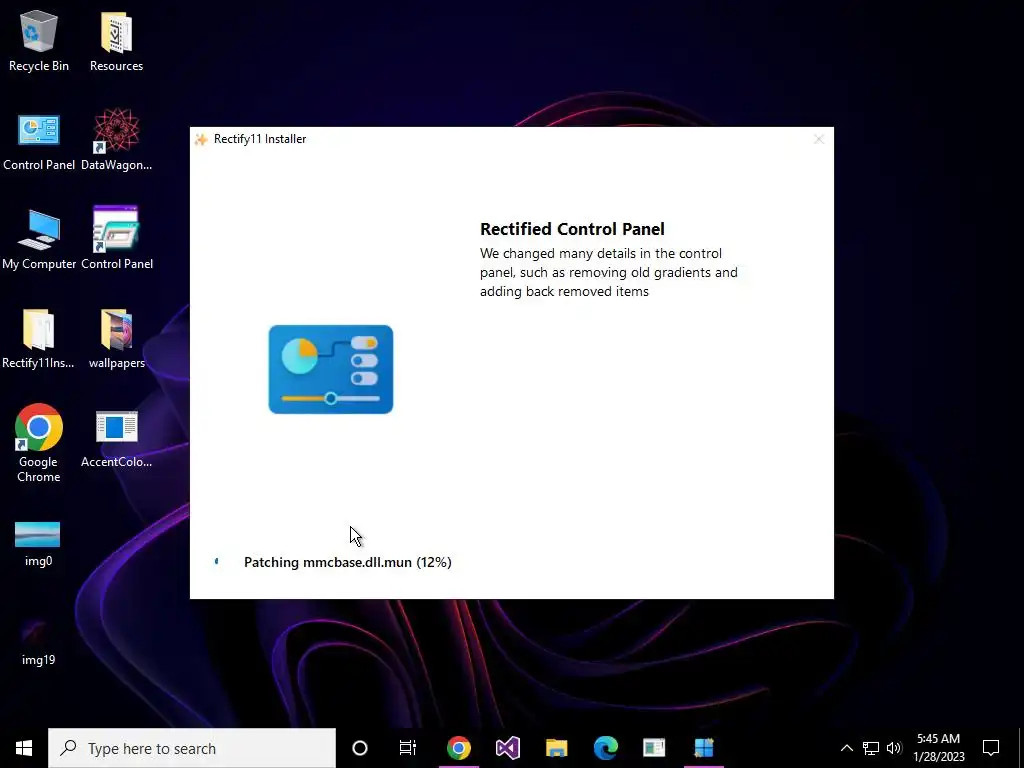Screen dimensions: 1024x768
Task: Select the AccentColo... desktop icon
Action: click(116, 439)
